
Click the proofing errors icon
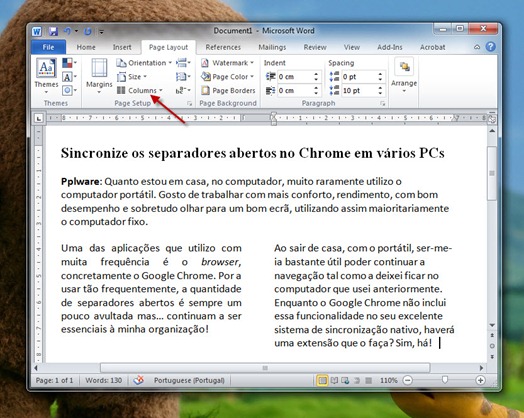tap(139, 380)
